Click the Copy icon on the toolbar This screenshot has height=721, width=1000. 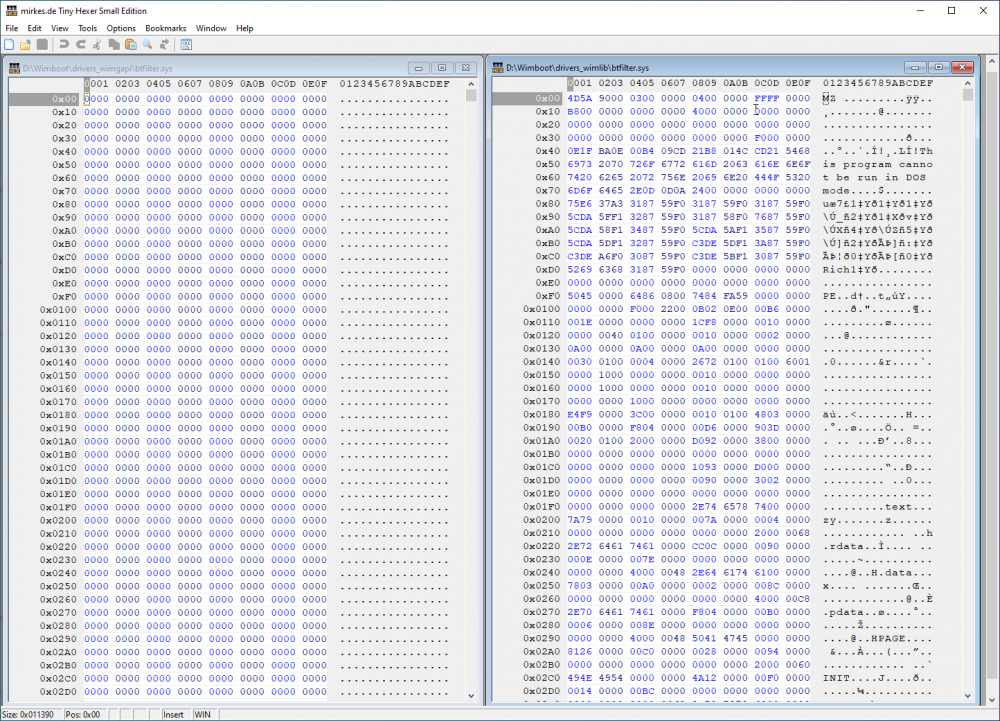[x=113, y=45]
